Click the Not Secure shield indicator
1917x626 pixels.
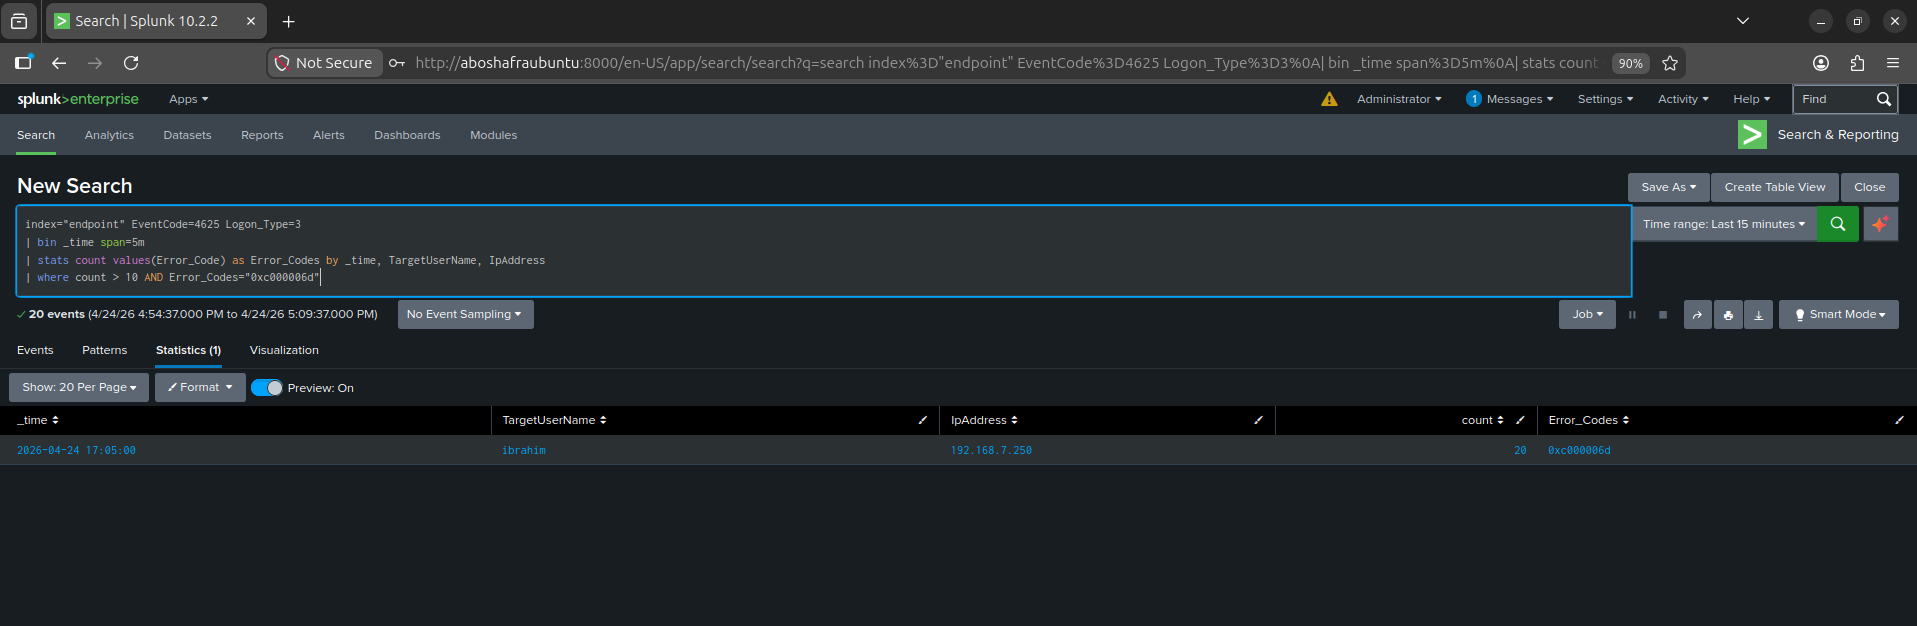[x=325, y=63]
